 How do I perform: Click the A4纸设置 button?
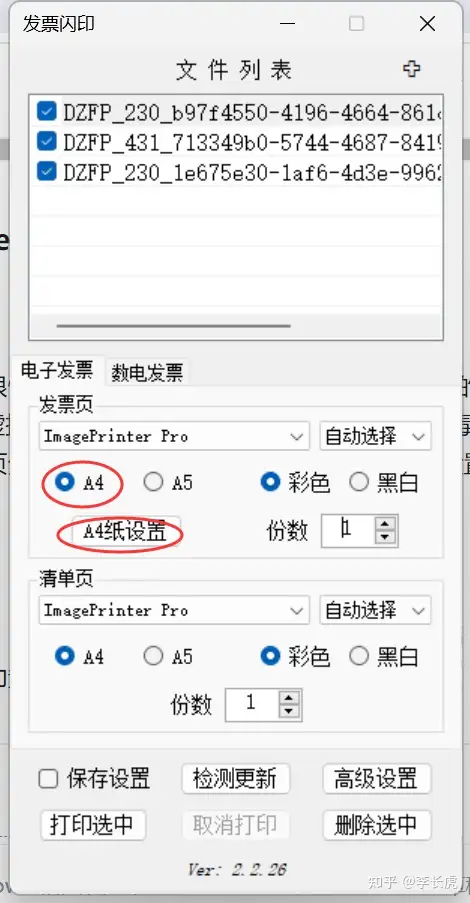click(125, 532)
